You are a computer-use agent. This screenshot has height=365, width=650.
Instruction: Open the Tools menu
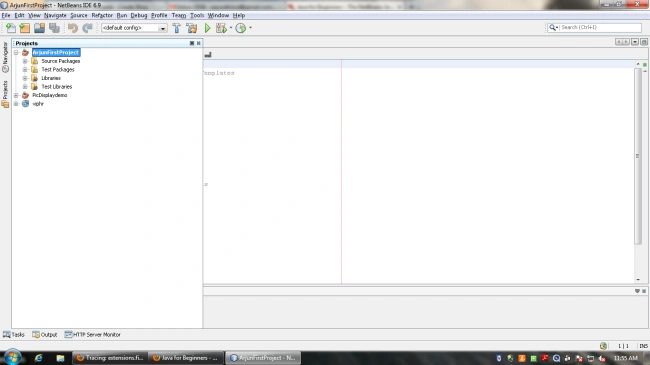coord(197,15)
